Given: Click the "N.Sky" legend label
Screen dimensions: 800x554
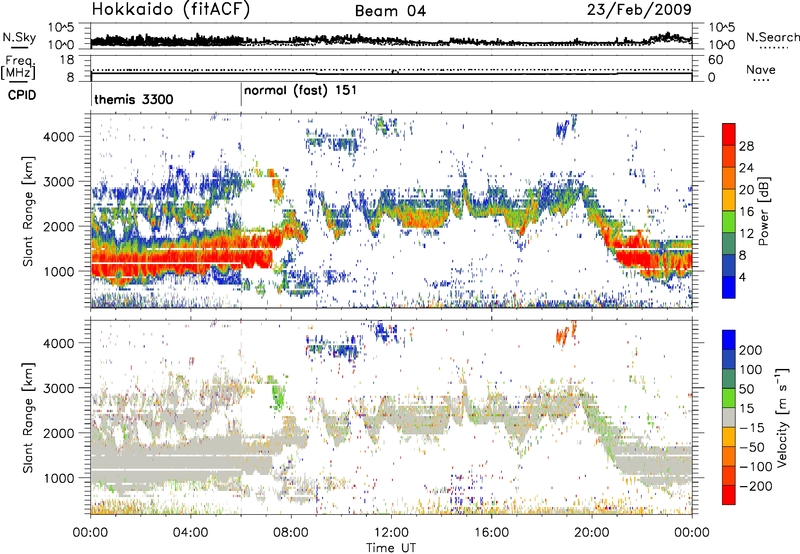Looking at the screenshot, I should pos(19,37).
